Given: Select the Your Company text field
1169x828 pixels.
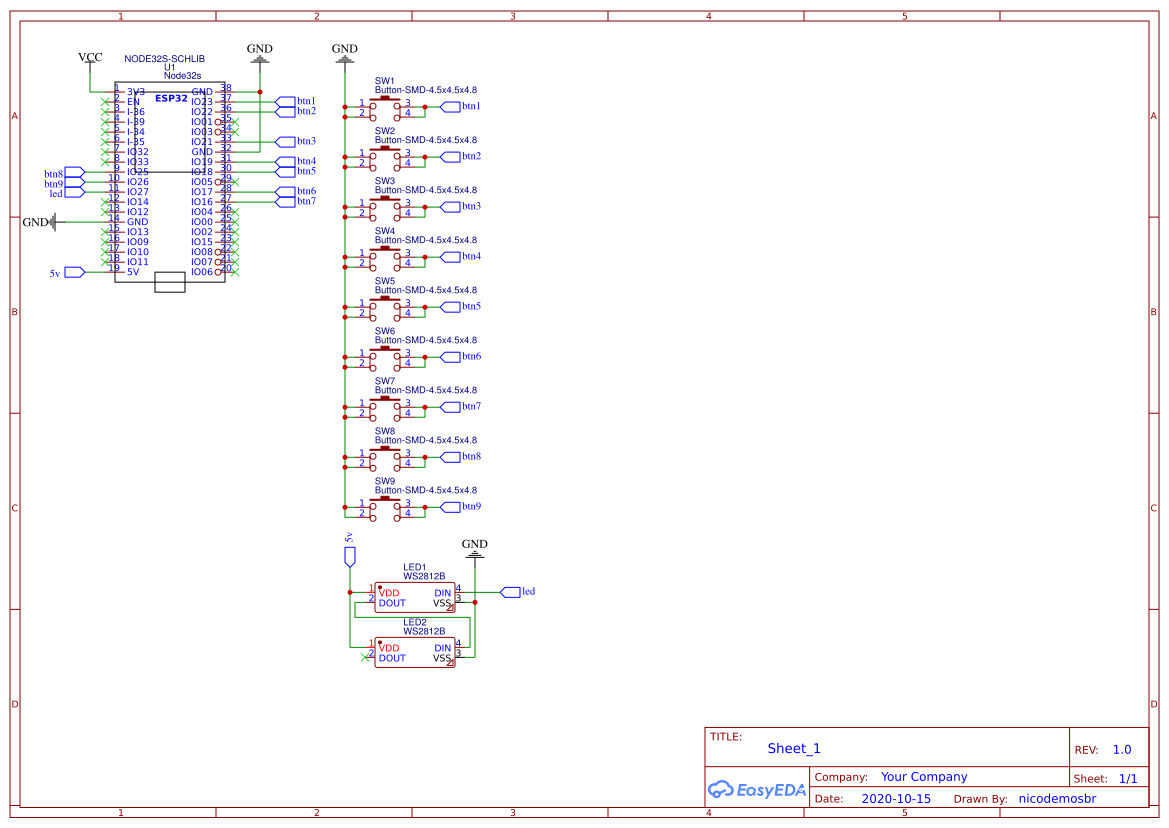Looking at the screenshot, I should 924,777.
